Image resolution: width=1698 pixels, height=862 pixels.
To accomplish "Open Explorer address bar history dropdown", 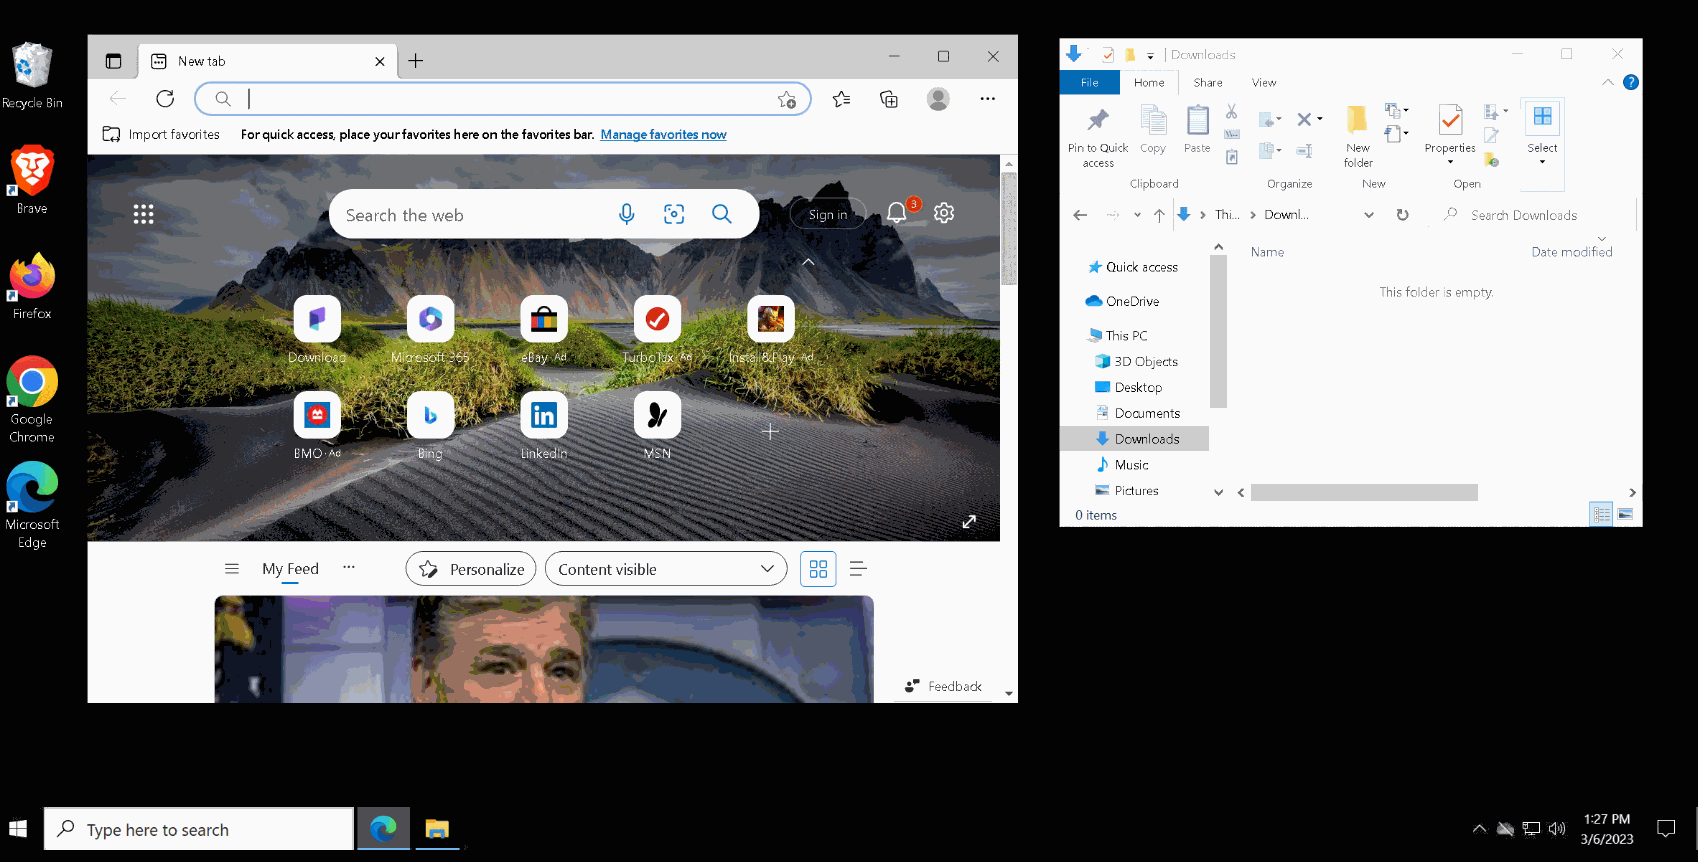I will [1369, 215].
